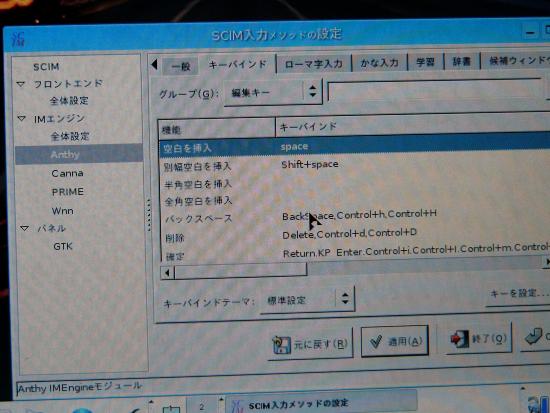Open the 辞書 tab

pos(461,62)
